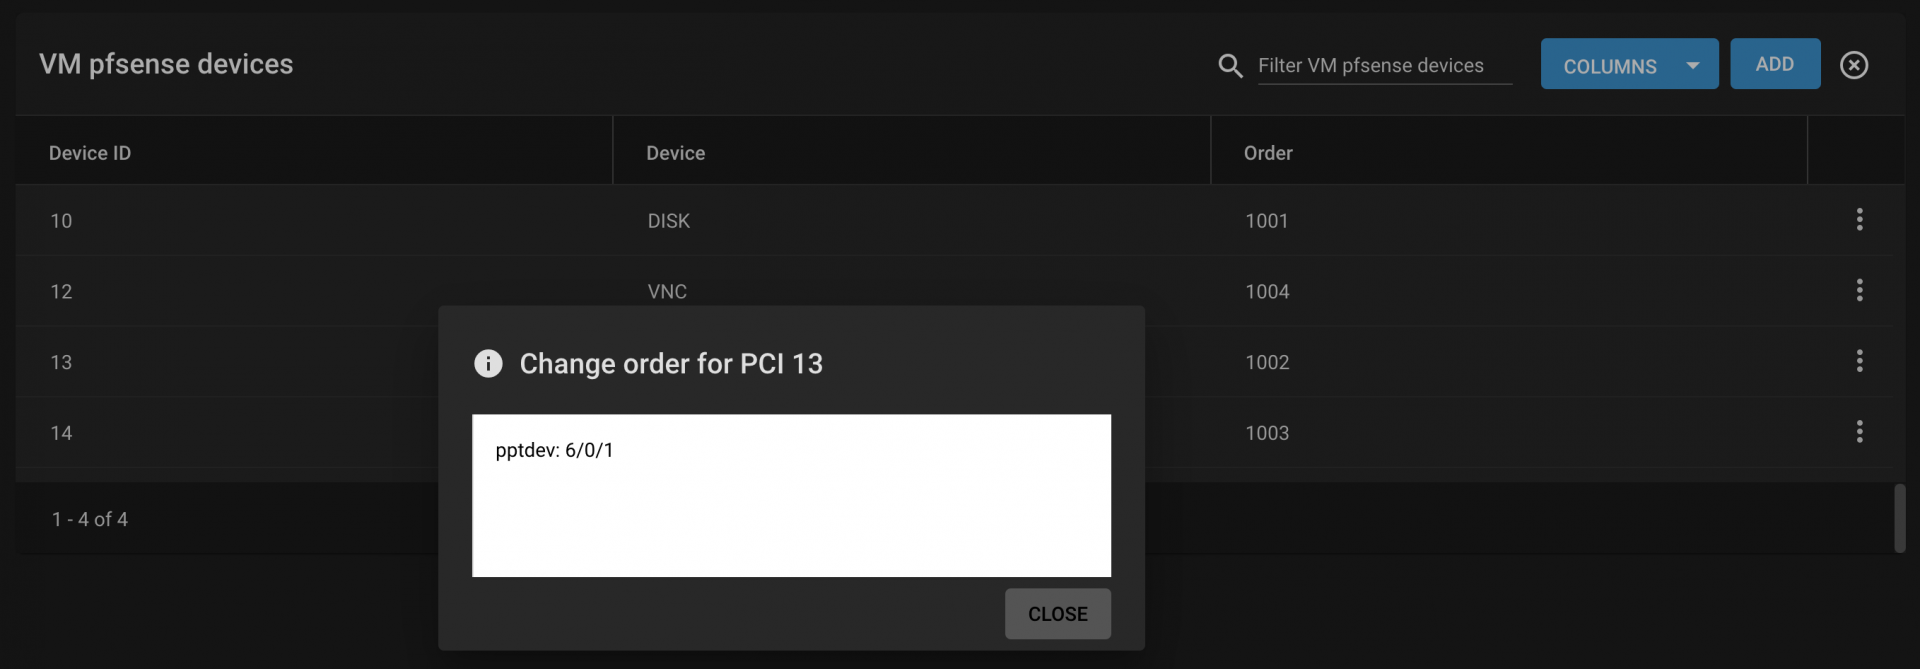The image size is (1920, 669).
Task: Click the pptdev: 6/0/1 text box
Action: click(x=791, y=496)
